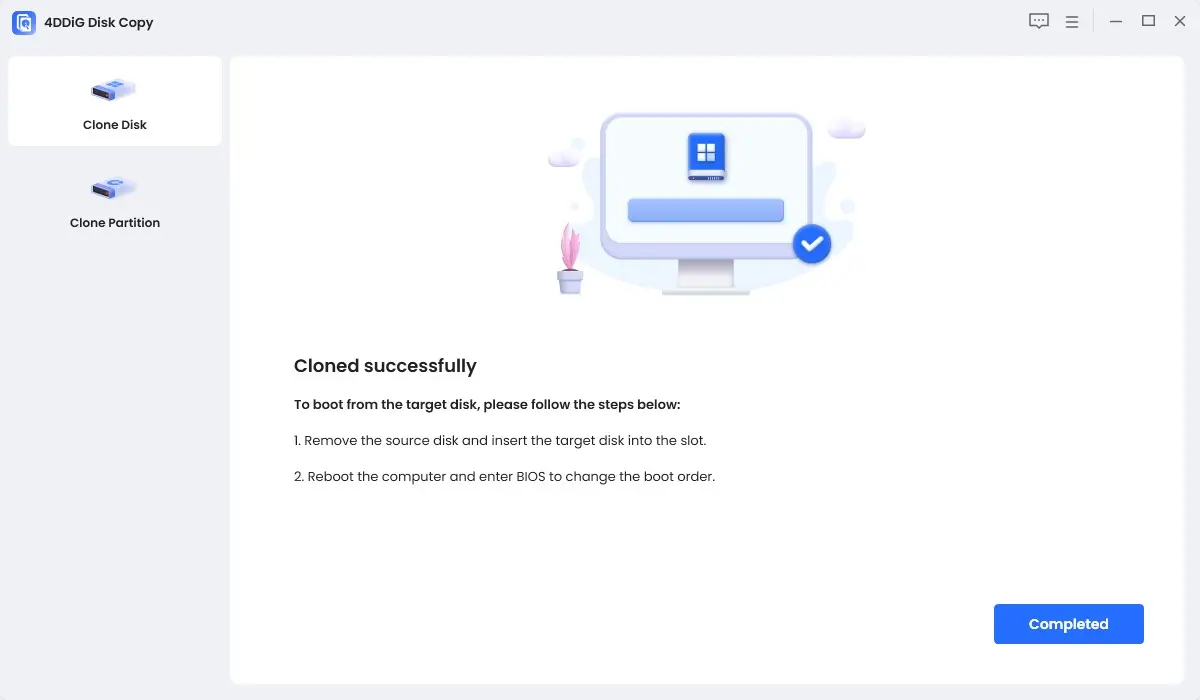Click the Completed button
The image size is (1200, 700).
(1069, 624)
